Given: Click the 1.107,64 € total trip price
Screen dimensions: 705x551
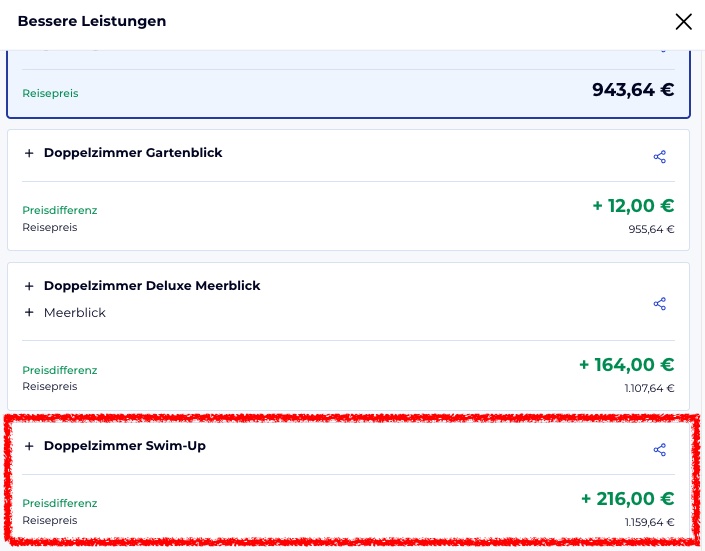Looking at the screenshot, I should tap(649, 389).
